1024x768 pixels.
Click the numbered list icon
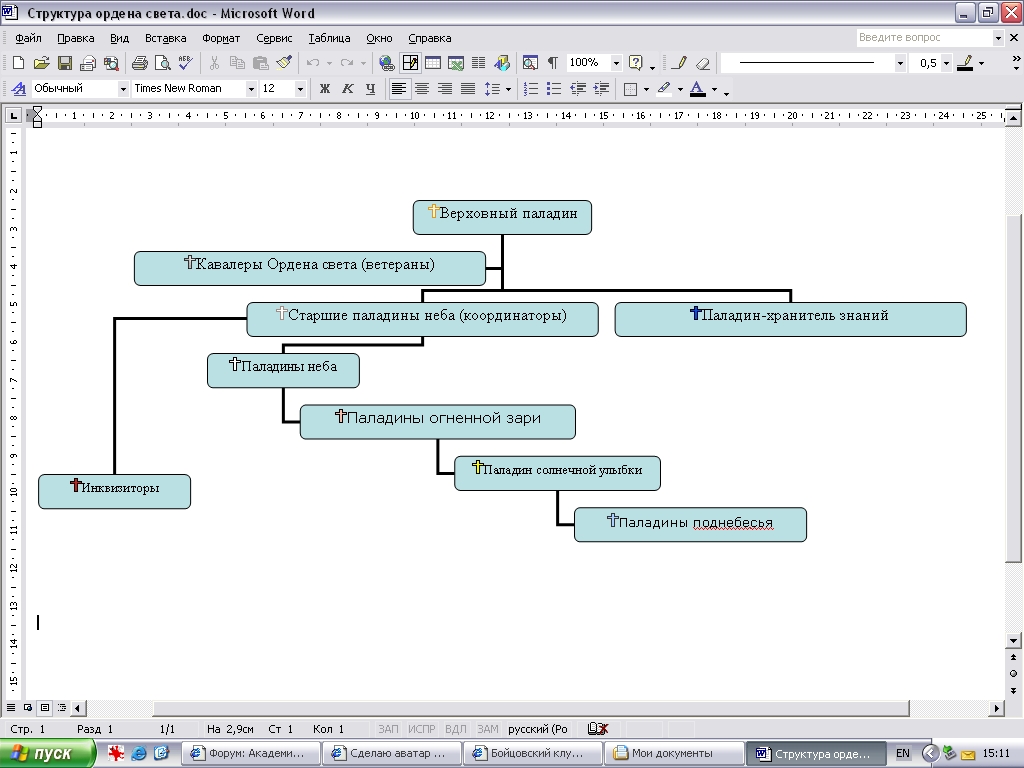tap(531, 88)
